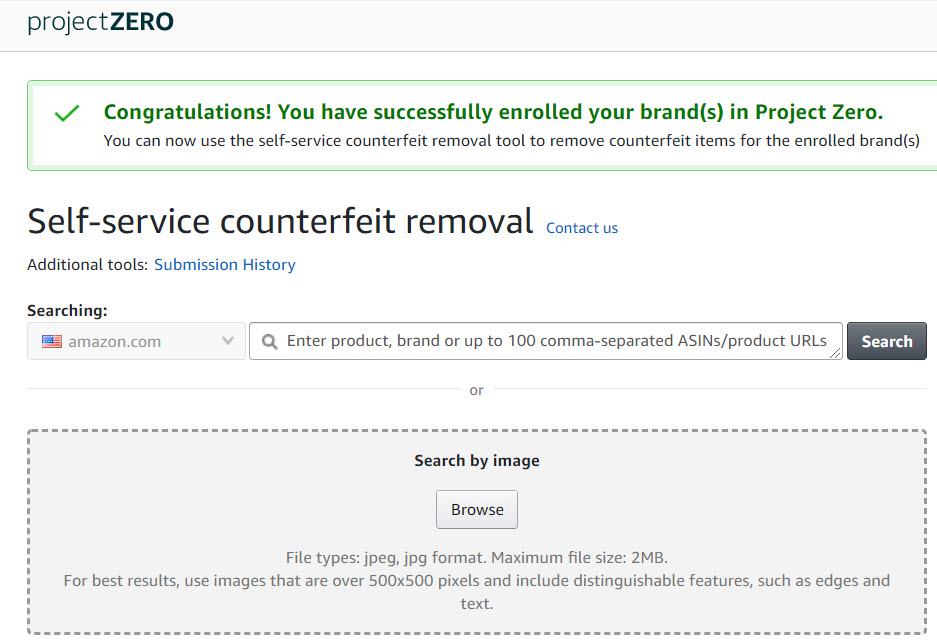
Task: Click the counterfeit removal tool description text
Action: [511, 141]
